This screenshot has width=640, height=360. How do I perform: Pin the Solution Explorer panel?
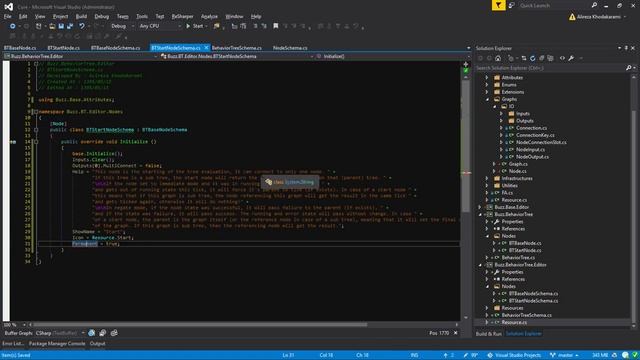pos(626,48)
